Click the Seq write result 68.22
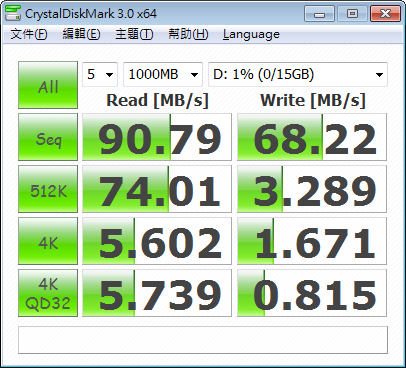 (x=312, y=137)
